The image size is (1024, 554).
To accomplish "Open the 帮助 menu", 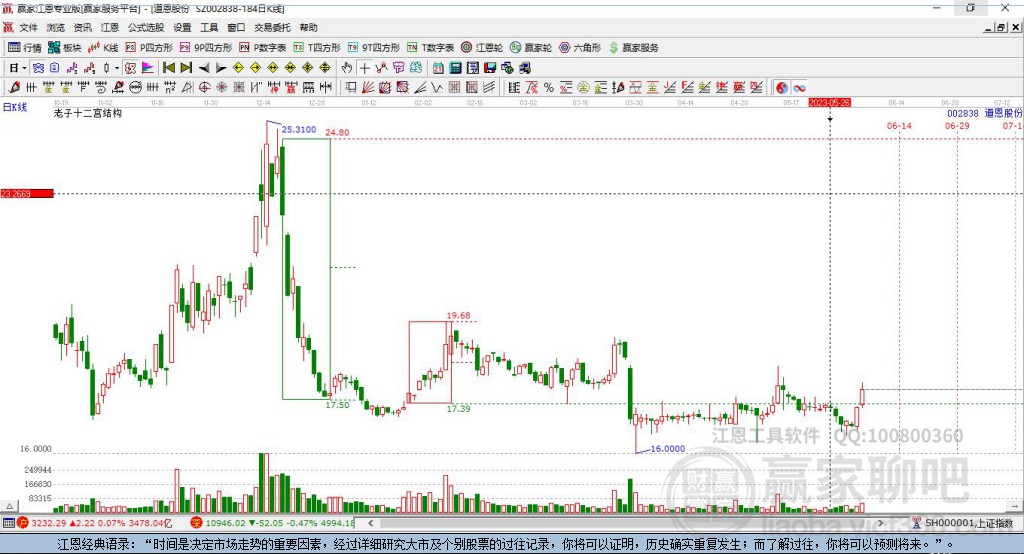I will click(x=308, y=27).
